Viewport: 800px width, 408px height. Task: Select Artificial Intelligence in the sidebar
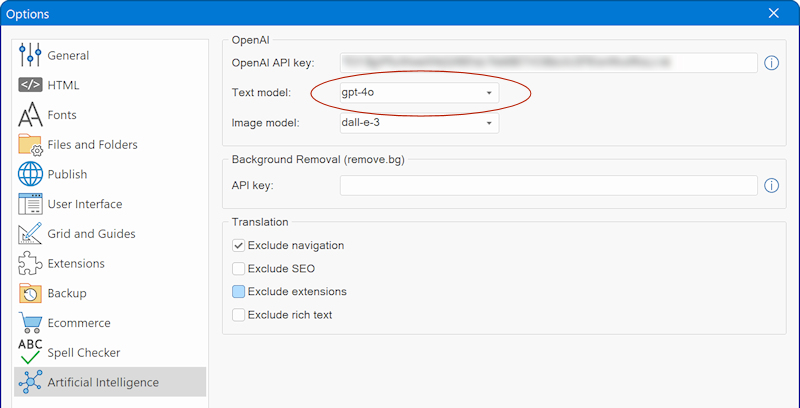coord(110,382)
